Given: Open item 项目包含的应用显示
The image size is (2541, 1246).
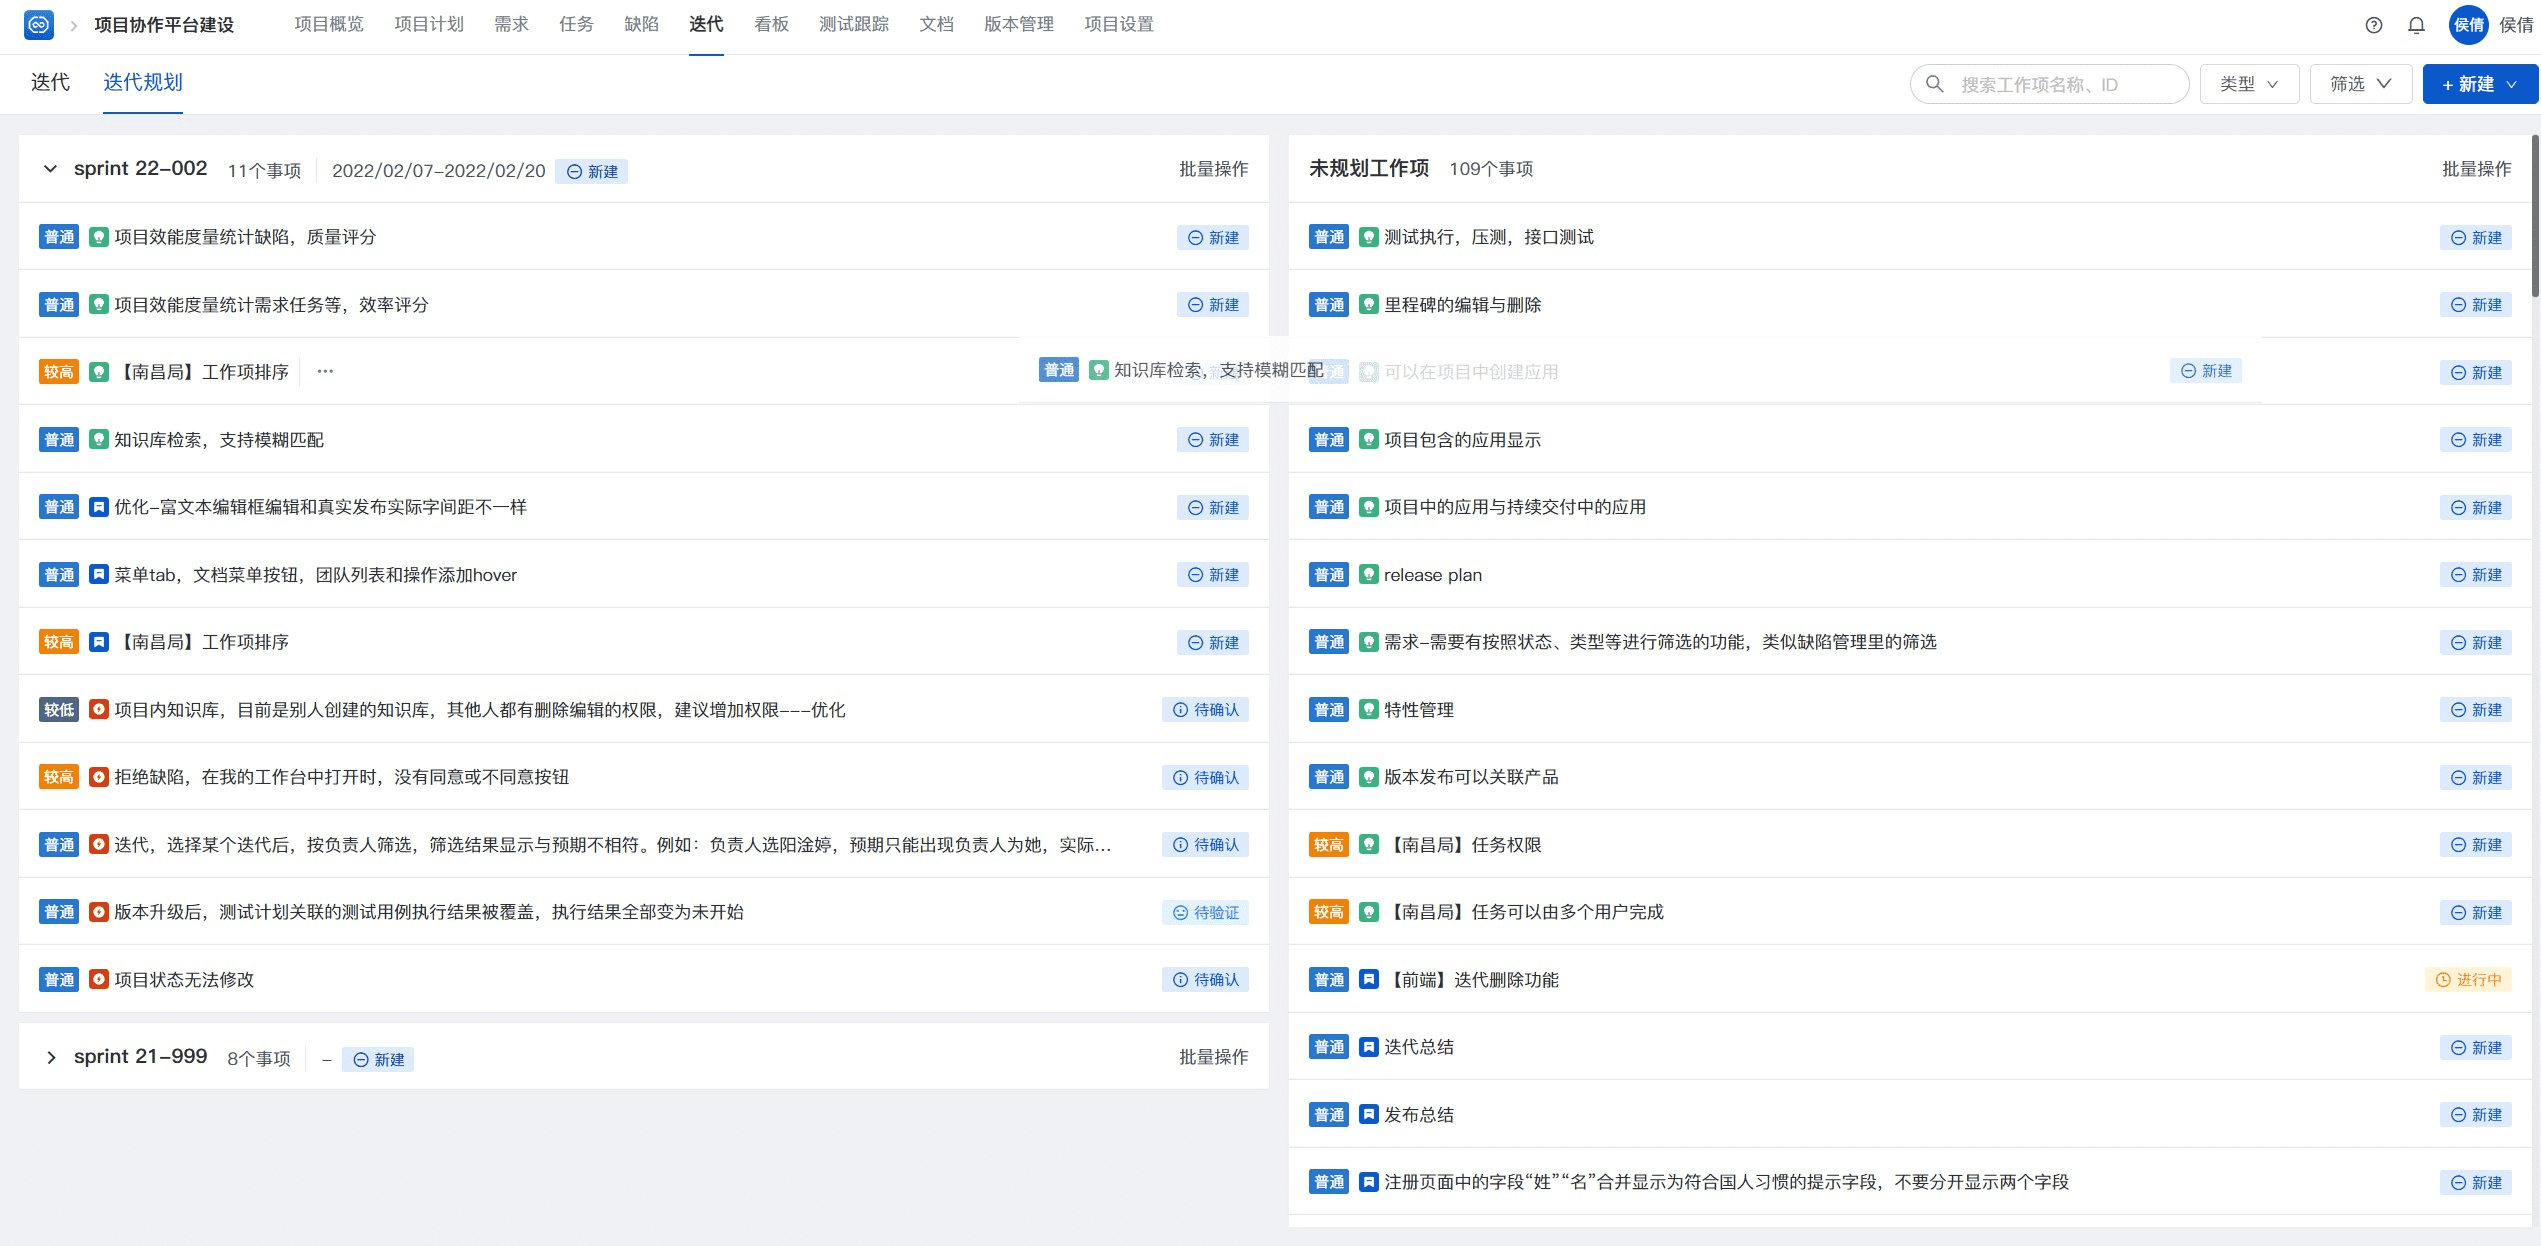Looking at the screenshot, I should click(1462, 440).
